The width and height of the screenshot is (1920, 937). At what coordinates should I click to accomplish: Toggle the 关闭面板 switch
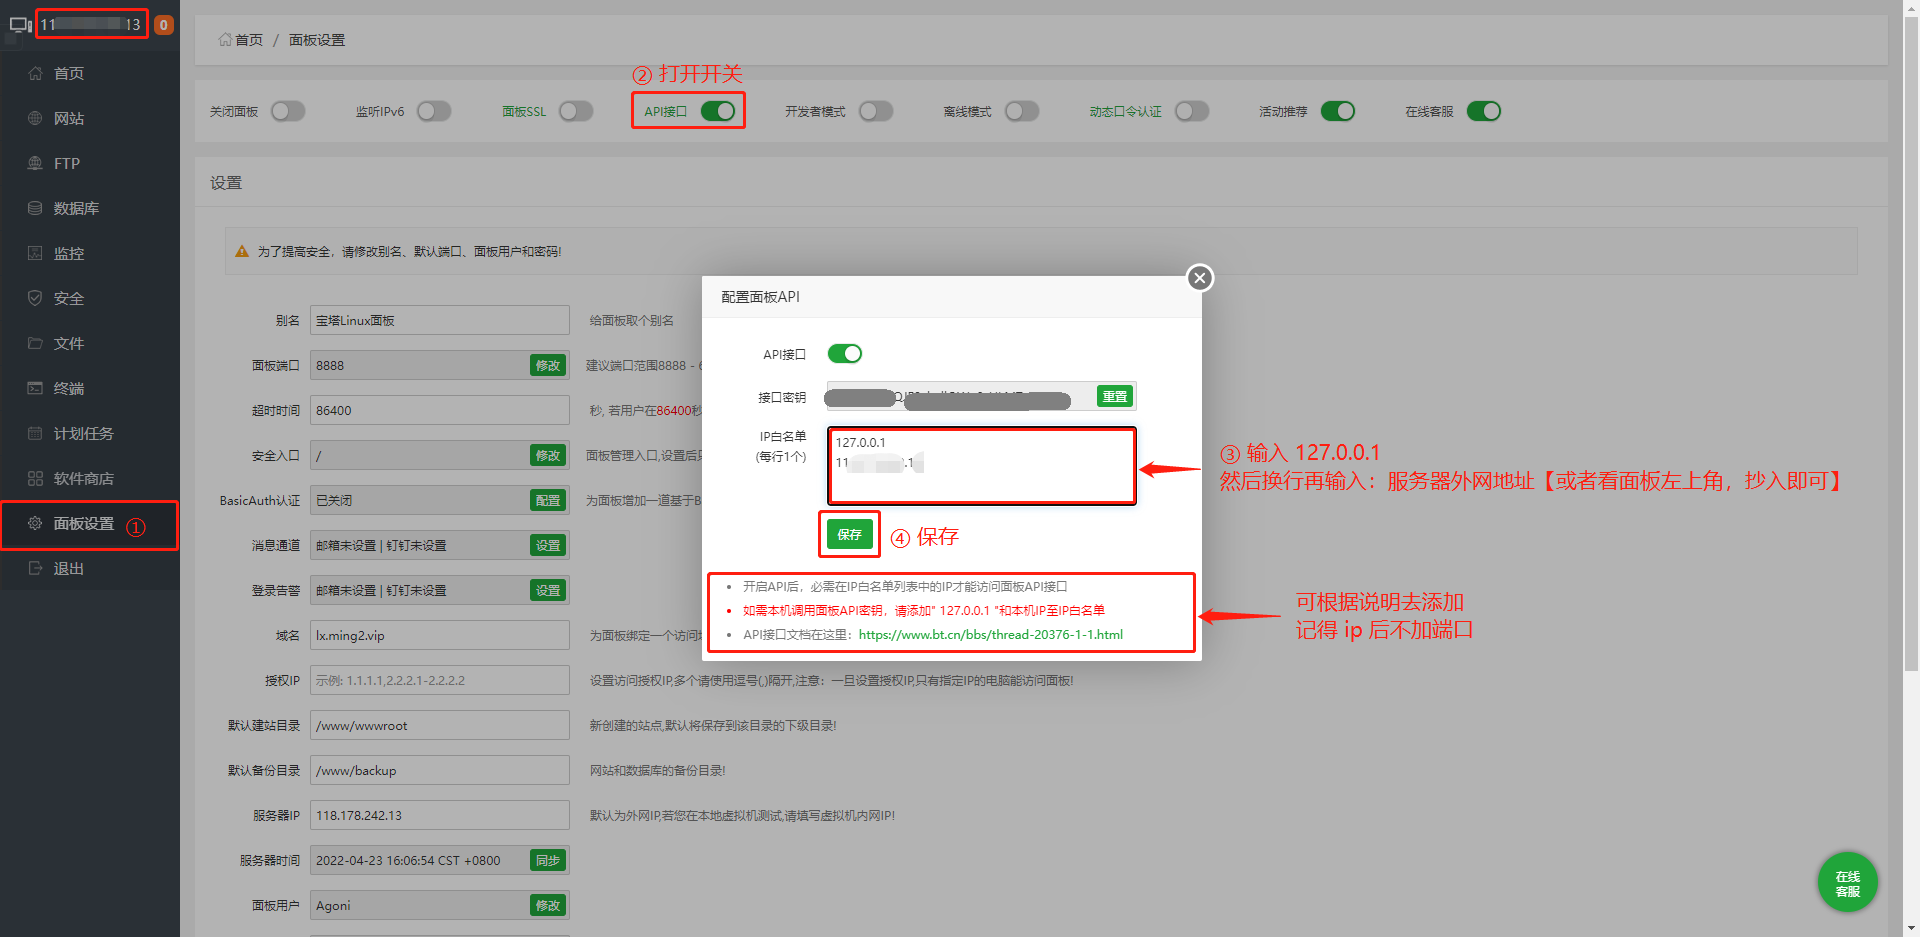pyautogui.click(x=288, y=111)
